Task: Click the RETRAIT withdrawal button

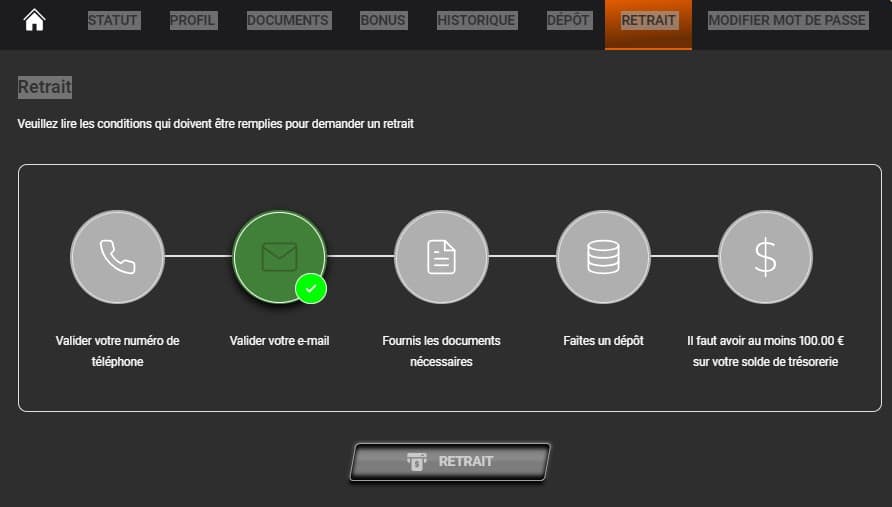Action: 450,461
